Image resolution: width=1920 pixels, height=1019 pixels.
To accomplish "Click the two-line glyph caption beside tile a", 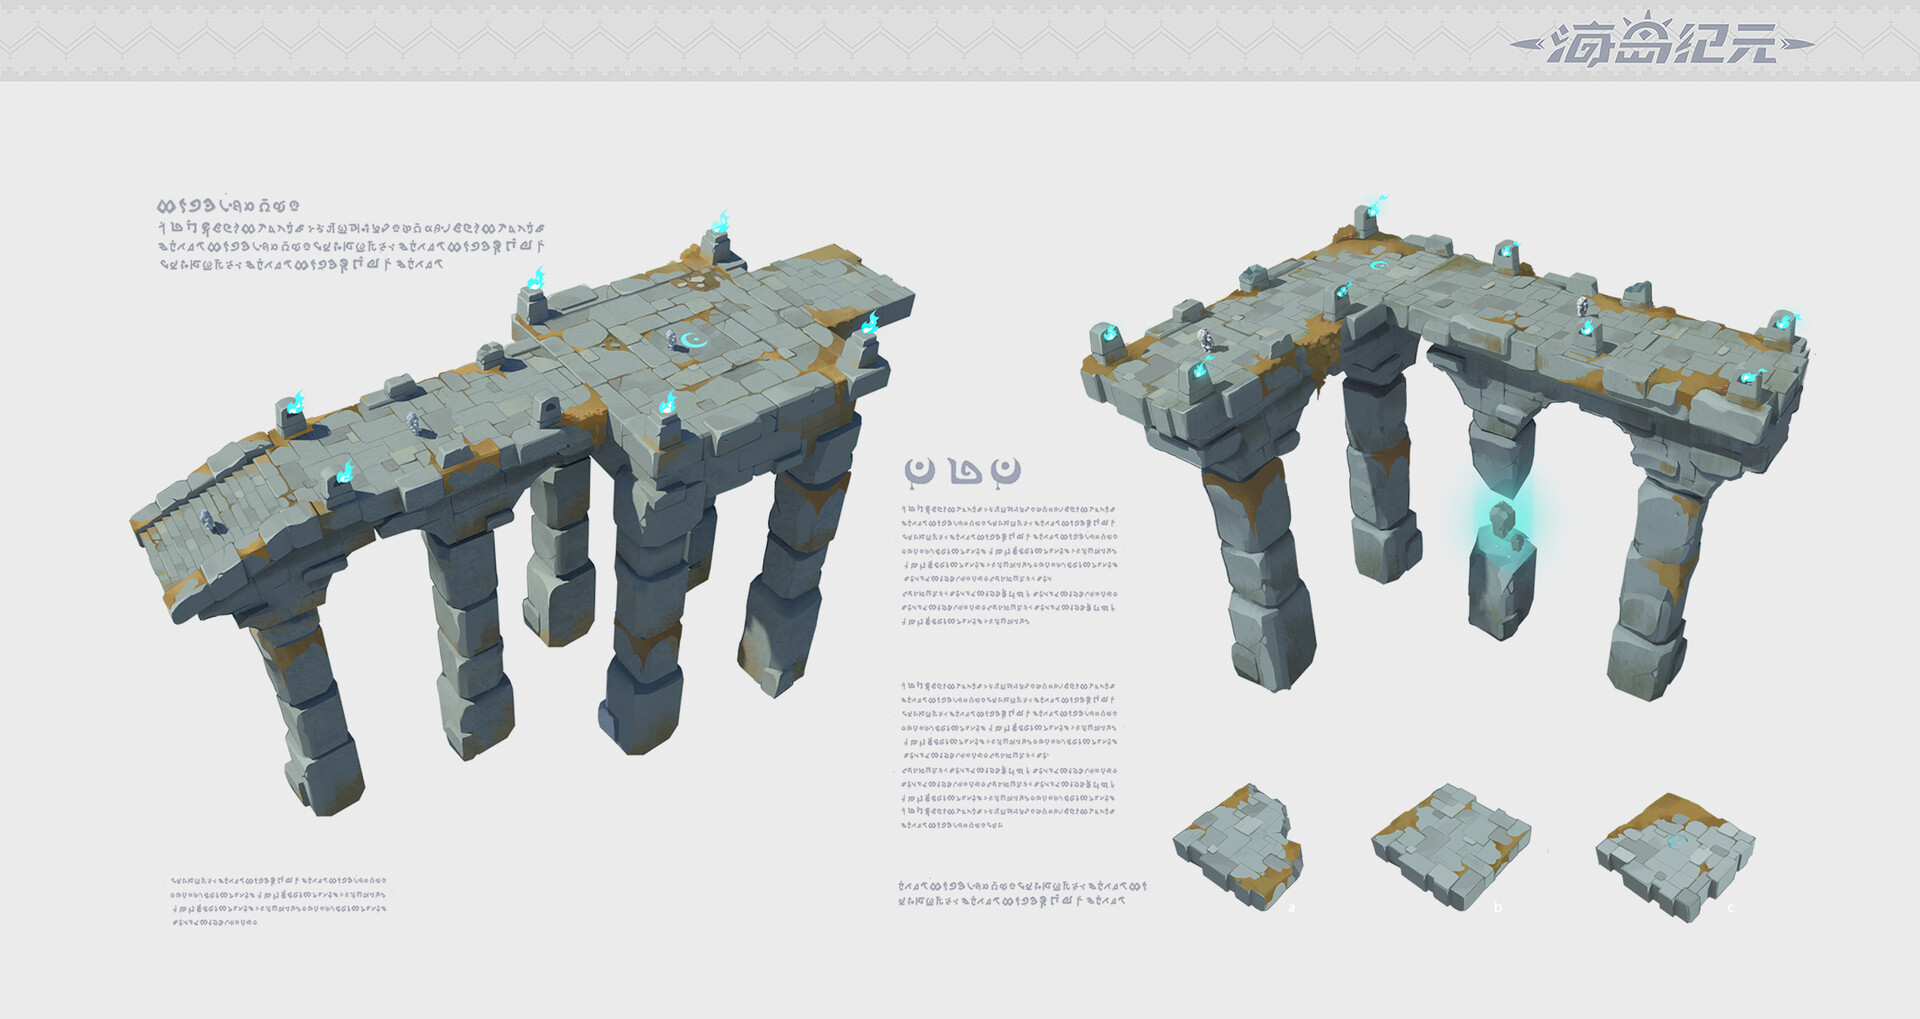I will [1022, 893].
